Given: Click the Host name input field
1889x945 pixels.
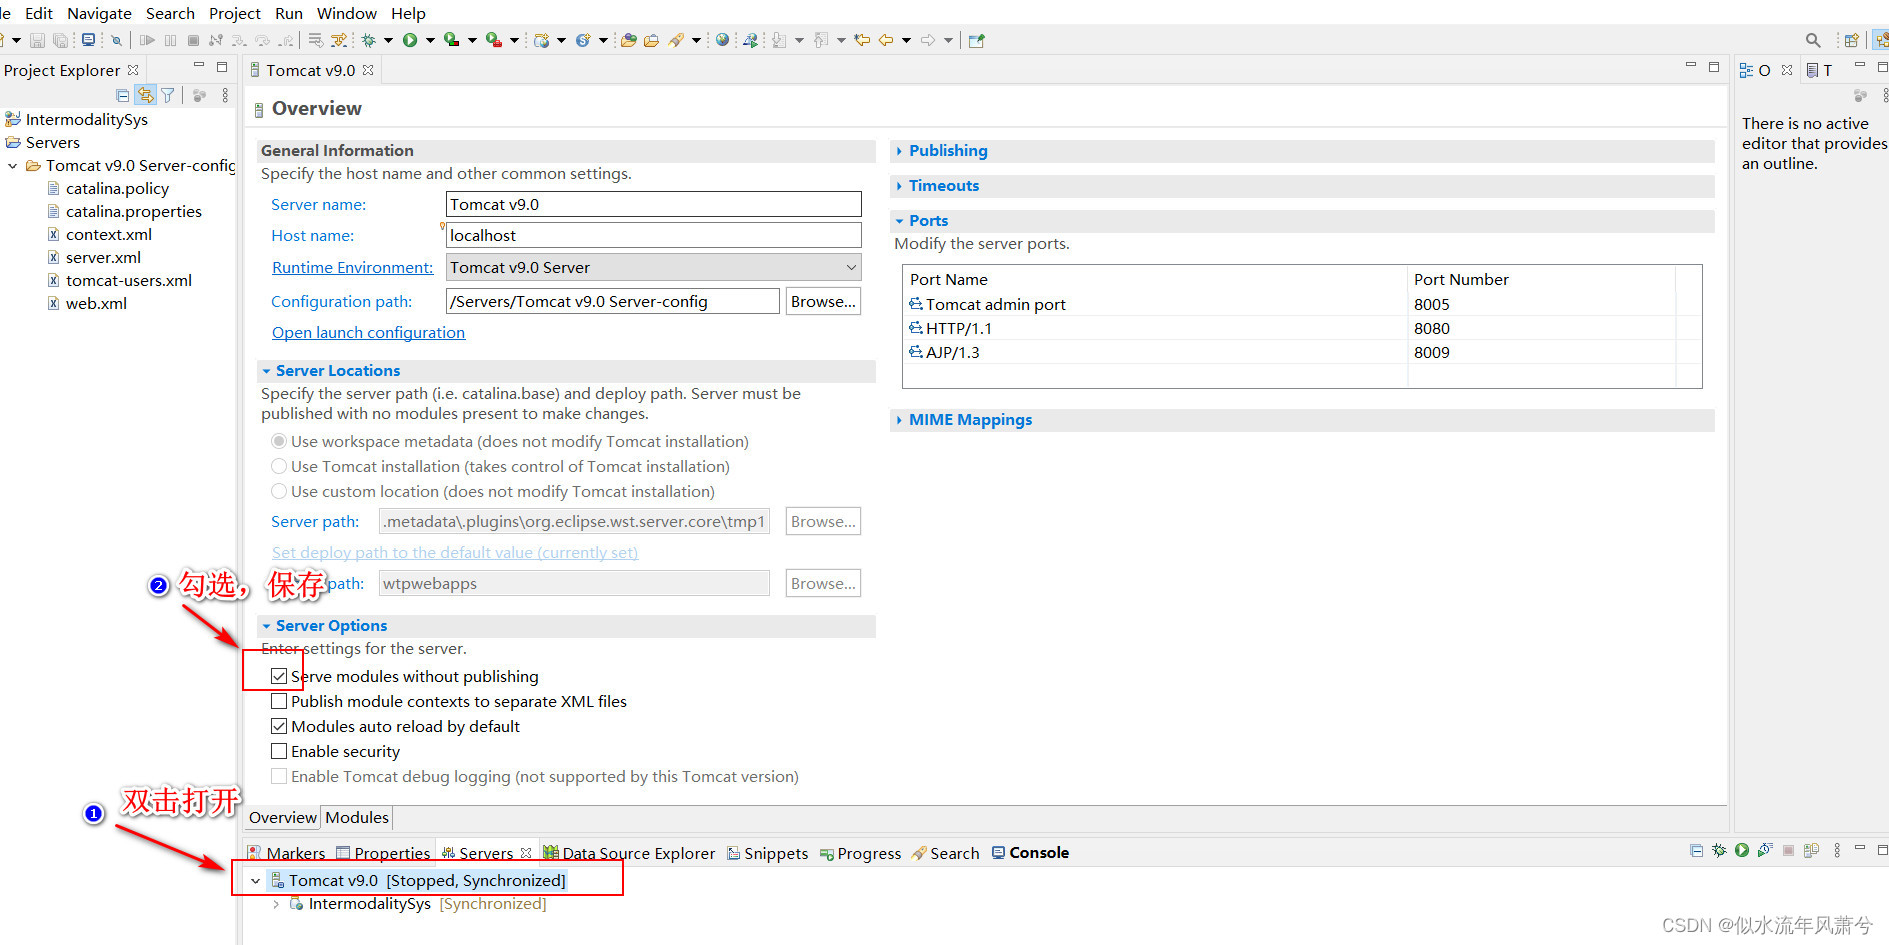Looking at the screenshot, I should (x=654, y=235).
